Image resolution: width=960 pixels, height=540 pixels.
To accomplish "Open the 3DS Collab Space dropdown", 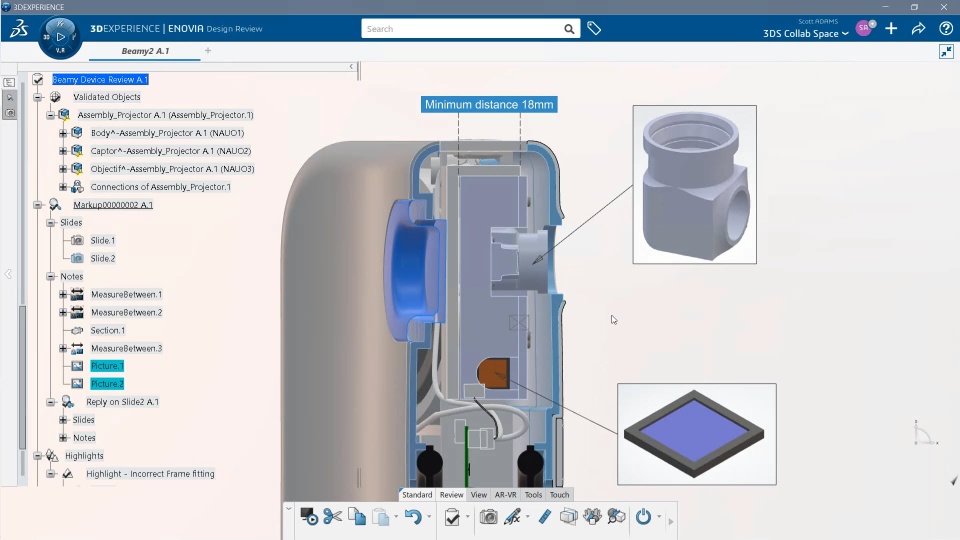I will (806, 34).
